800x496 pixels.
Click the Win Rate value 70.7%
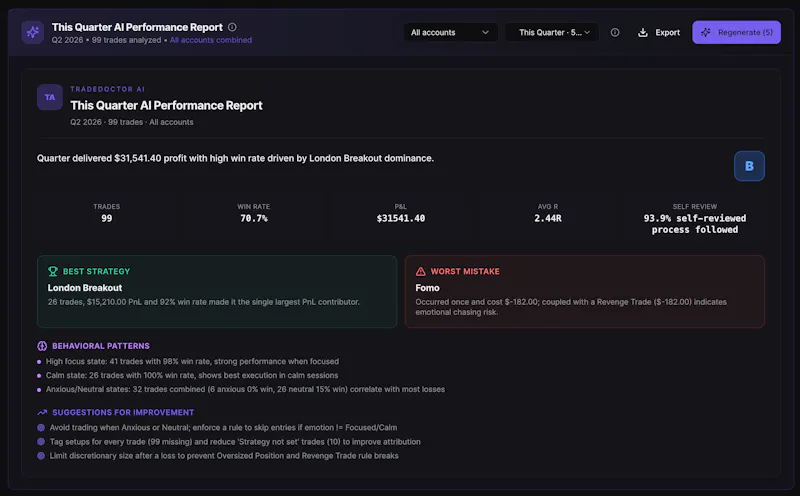tap(254, 218)
